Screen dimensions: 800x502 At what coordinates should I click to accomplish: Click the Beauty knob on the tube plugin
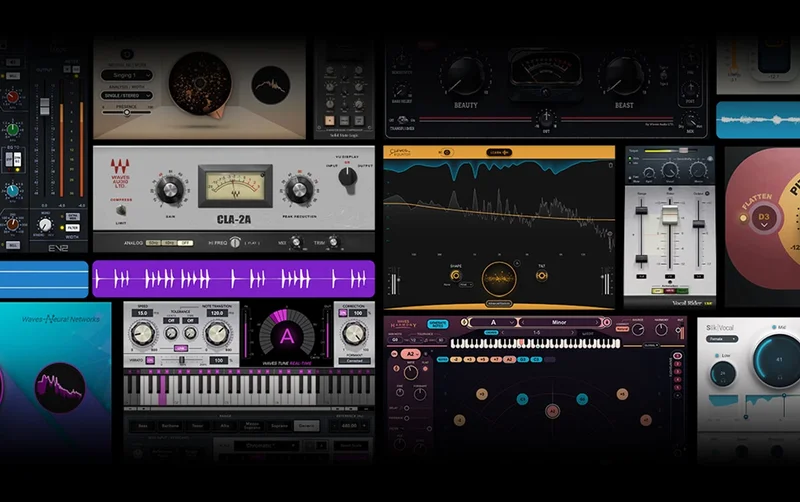pyautogui.click(x=465, y=76)
